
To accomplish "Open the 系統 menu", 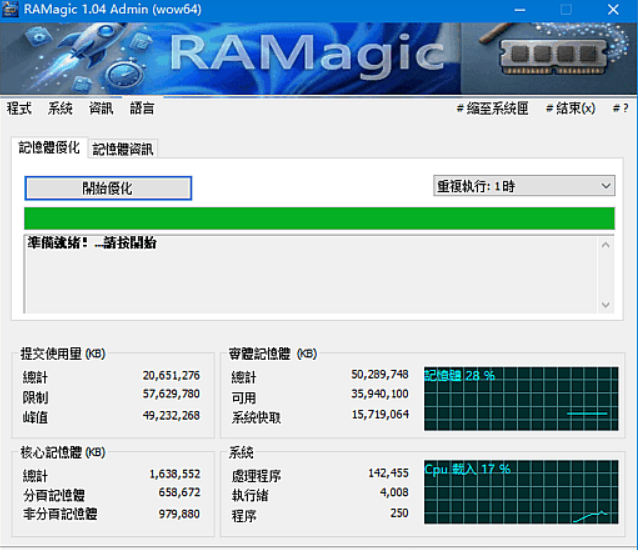I will click(x=60, y=109).
